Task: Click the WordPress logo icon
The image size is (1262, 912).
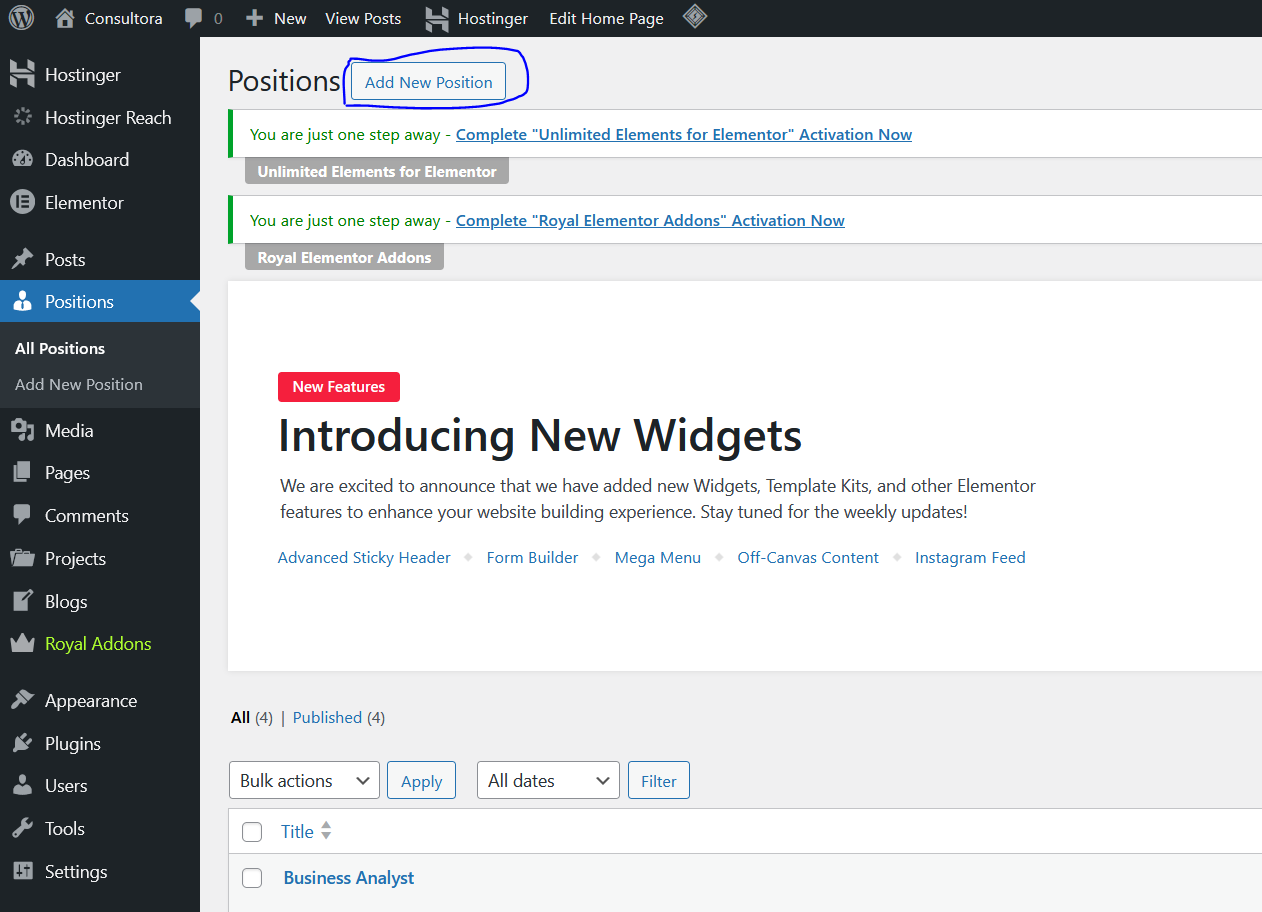Action: (x=21, y=18)
